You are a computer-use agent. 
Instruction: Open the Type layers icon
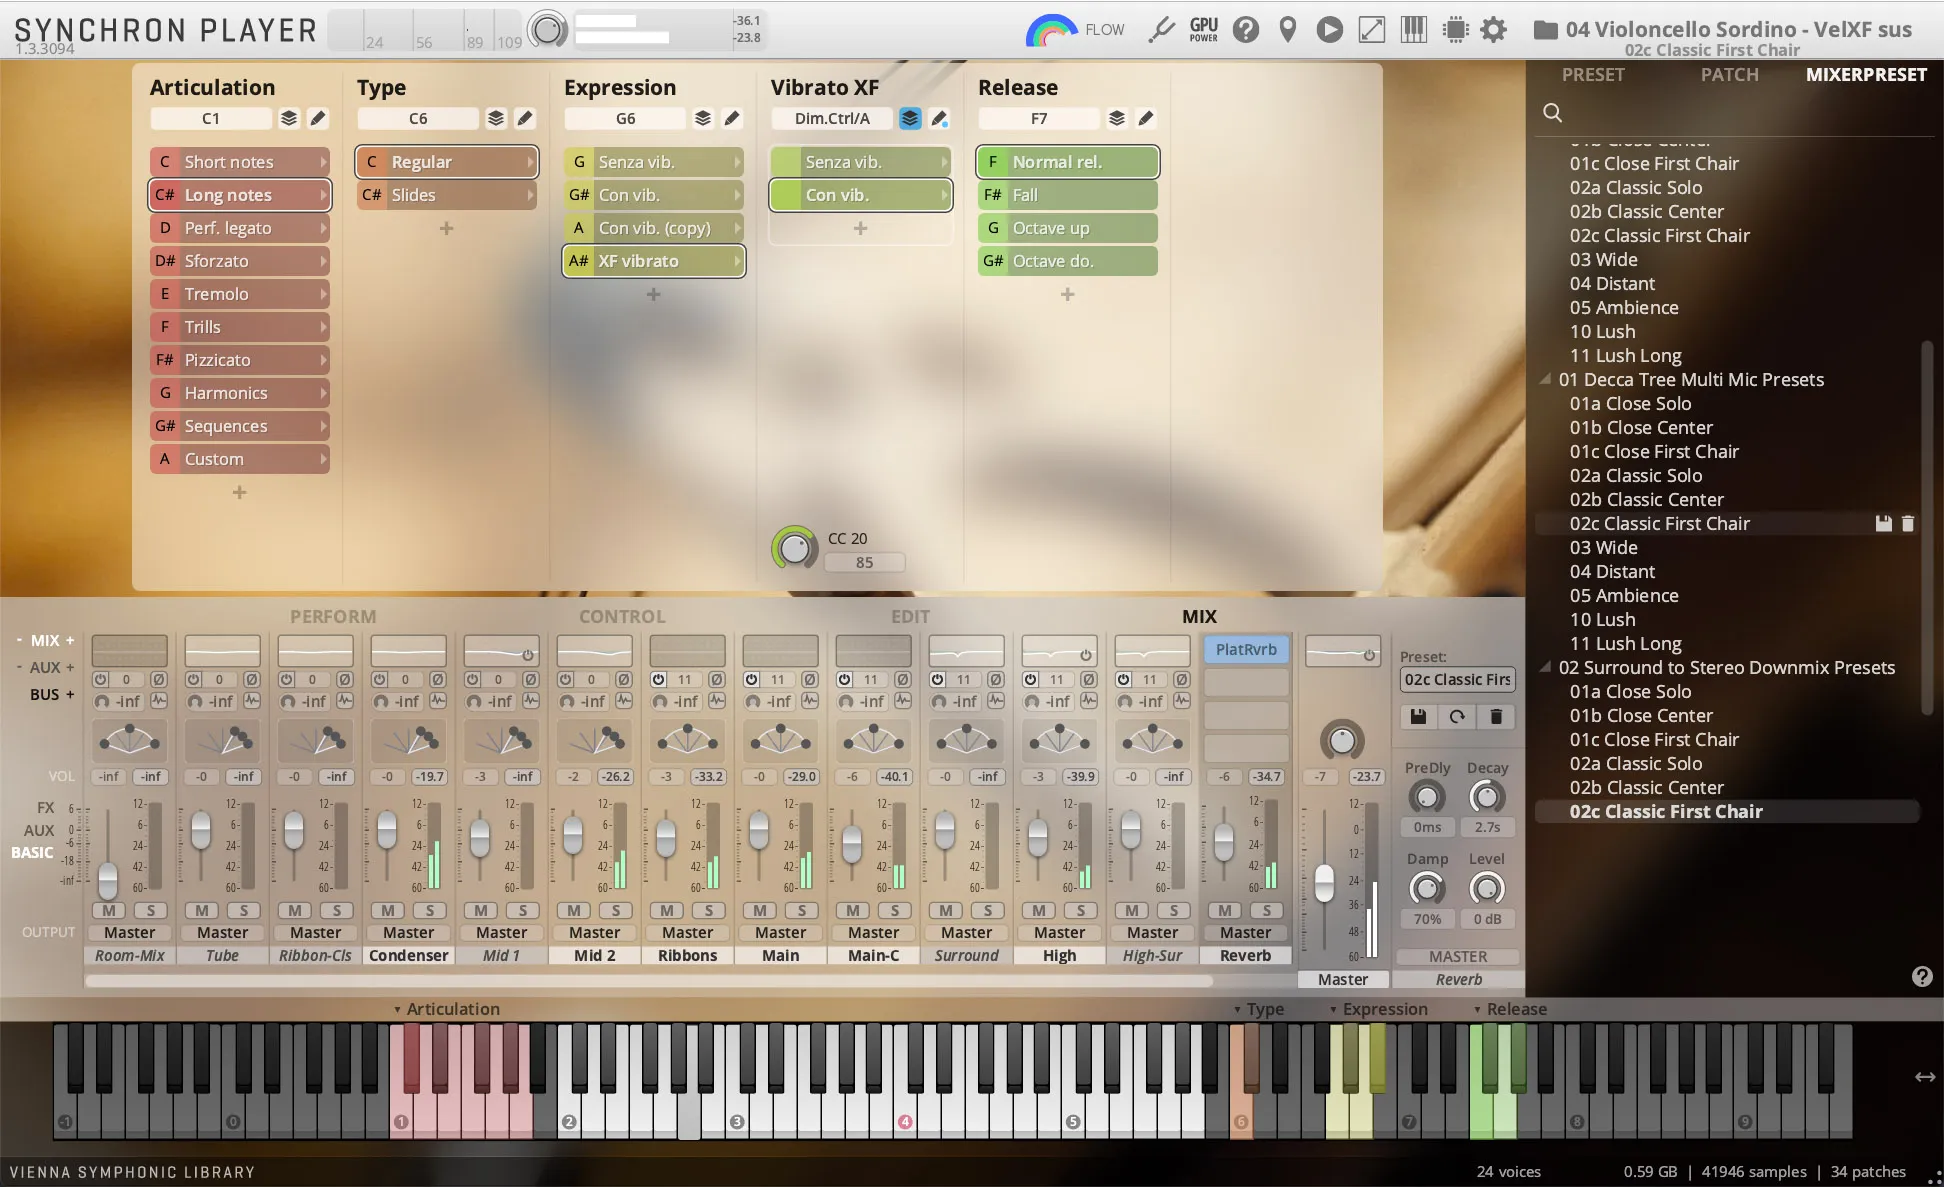coord(496,118)
